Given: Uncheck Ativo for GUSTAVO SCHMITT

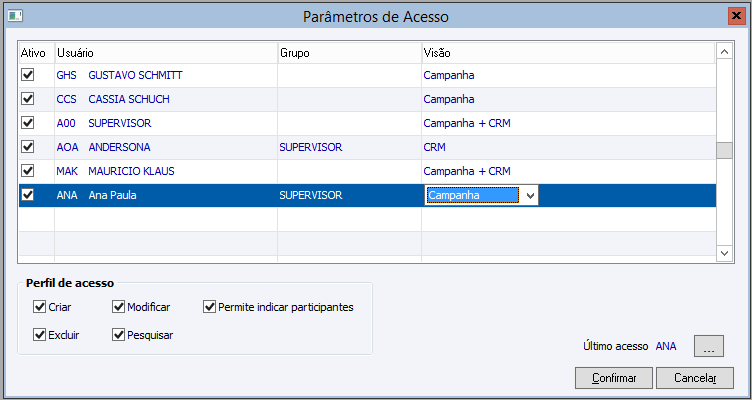Looking at the screenshot, I should (x=28, y=75).
